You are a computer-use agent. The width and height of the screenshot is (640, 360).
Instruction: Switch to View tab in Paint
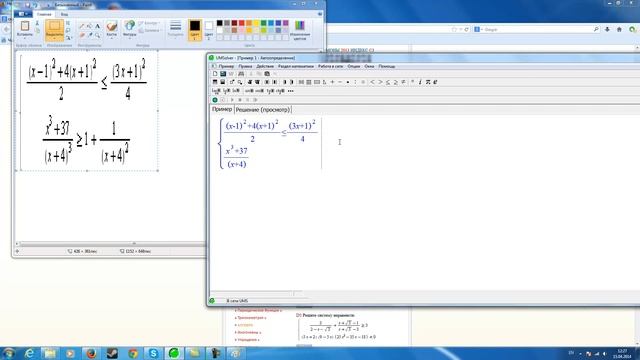64,14
